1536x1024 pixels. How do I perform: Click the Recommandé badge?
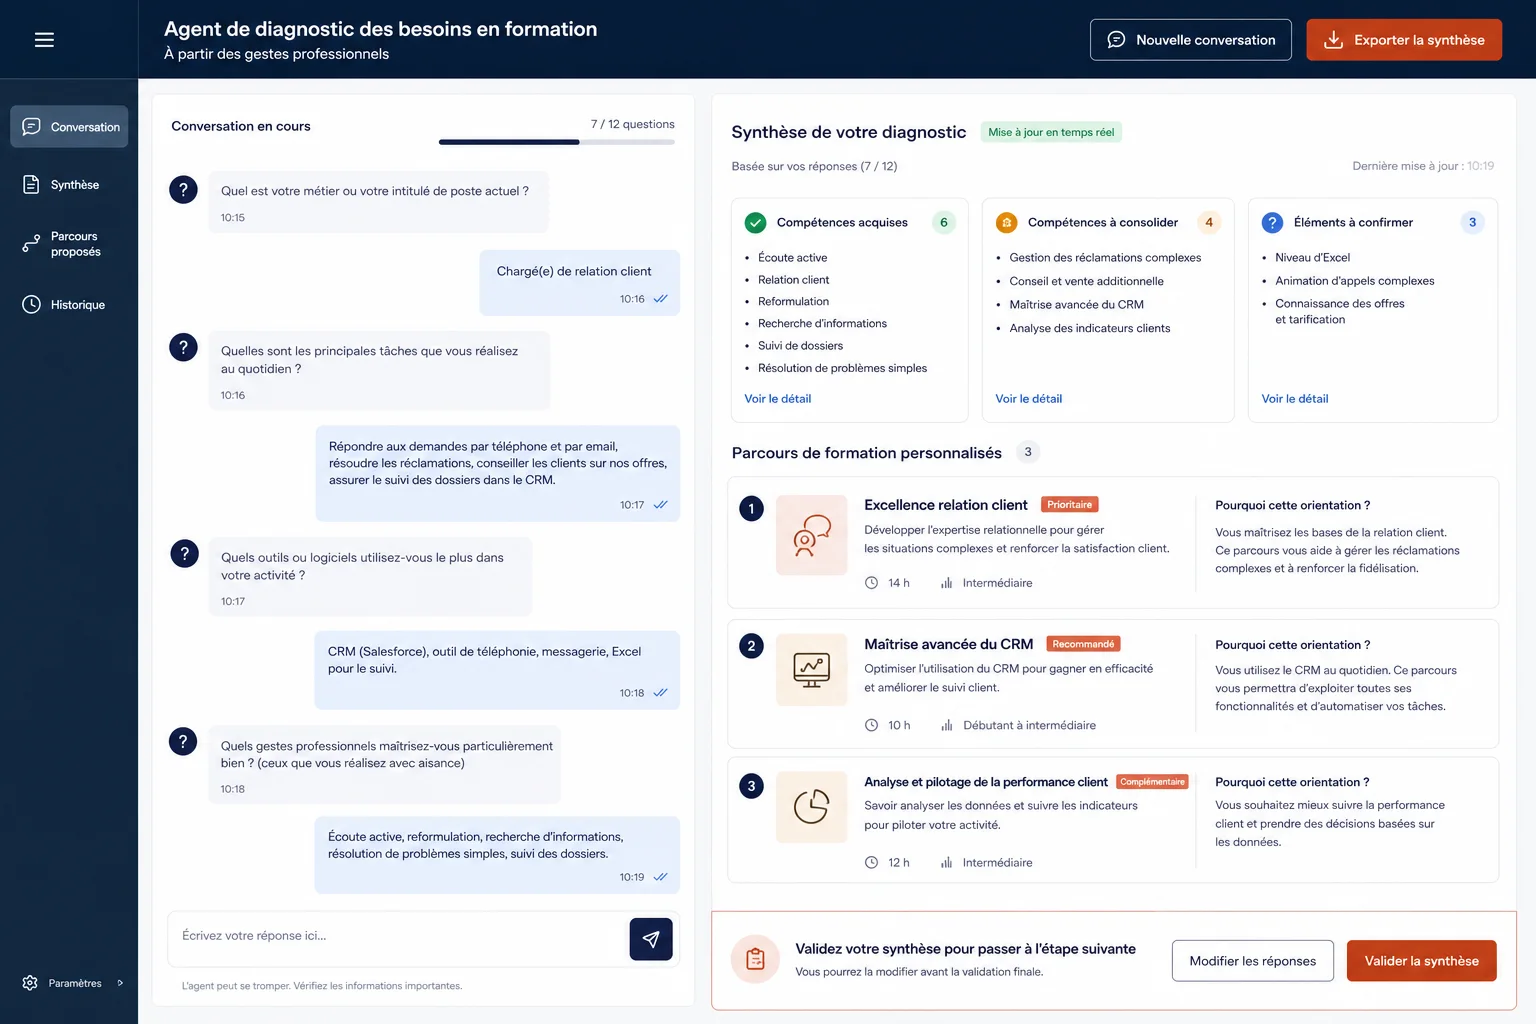pos(1083,644)
